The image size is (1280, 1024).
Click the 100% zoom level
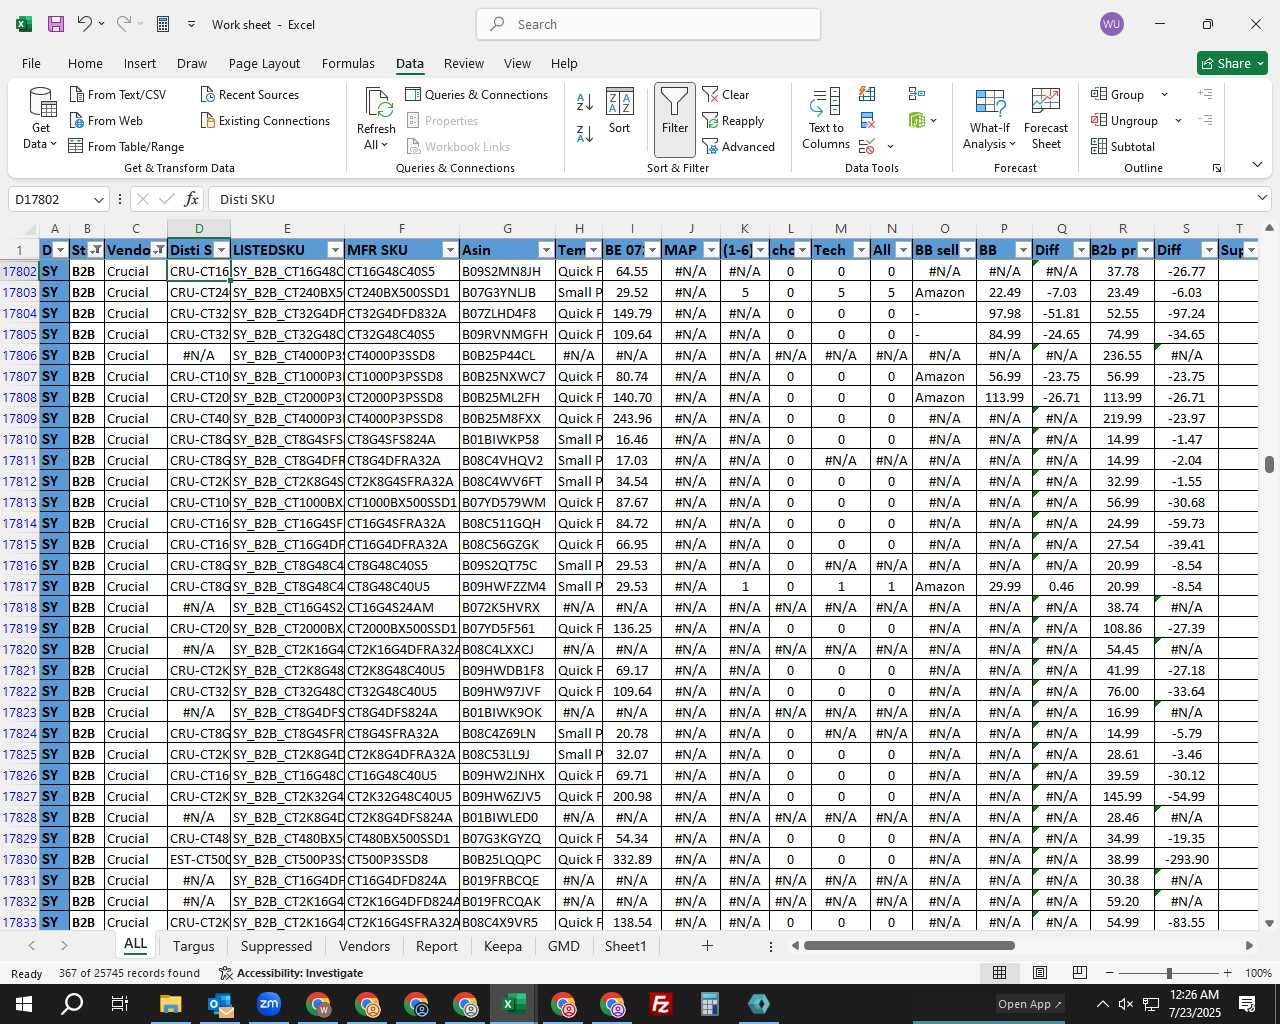pyautogui.click(x=1258, y=973)
